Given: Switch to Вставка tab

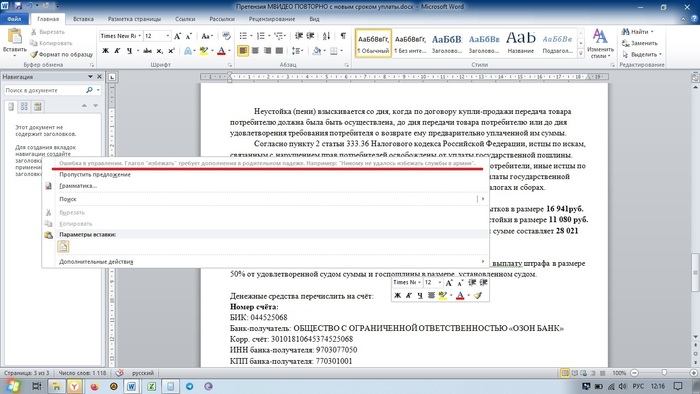Looking at the screenshot, I should point(83,19).
